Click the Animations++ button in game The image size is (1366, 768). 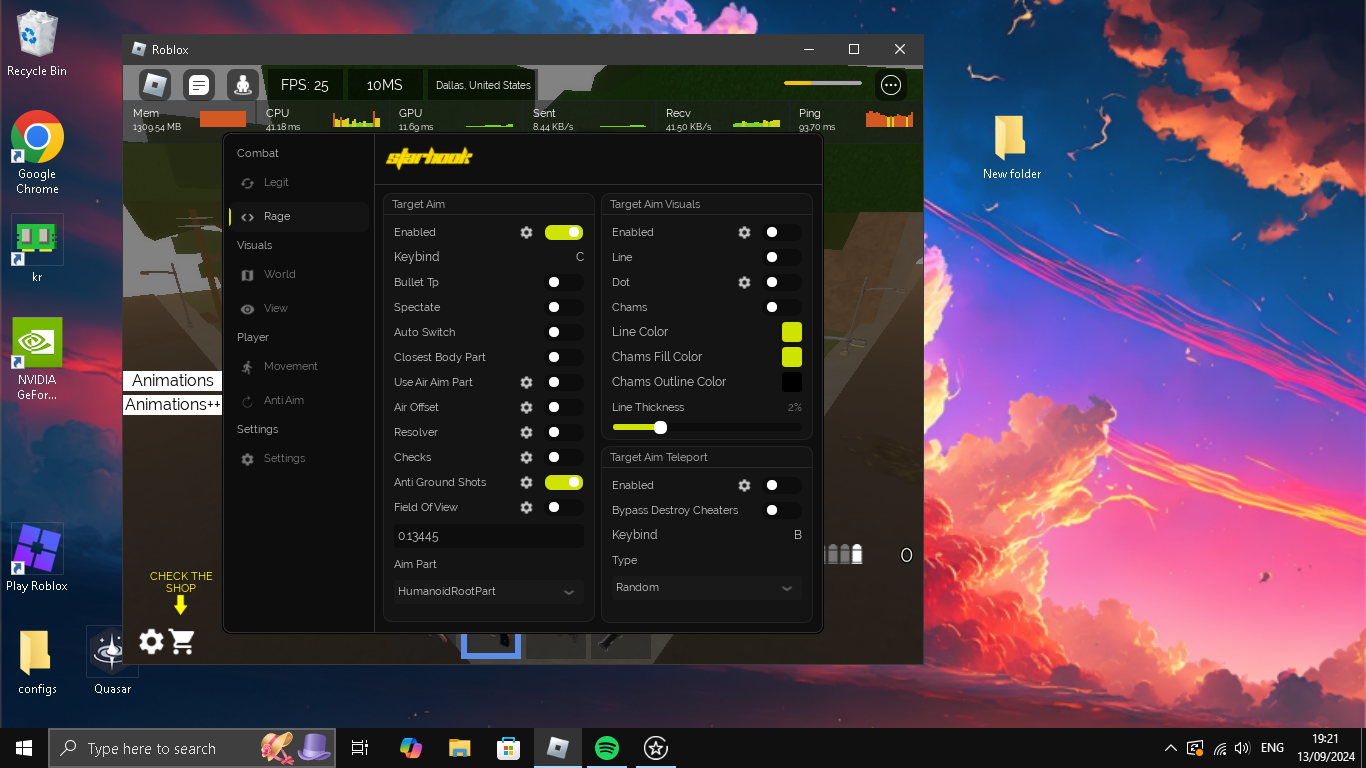pos(172,404)
